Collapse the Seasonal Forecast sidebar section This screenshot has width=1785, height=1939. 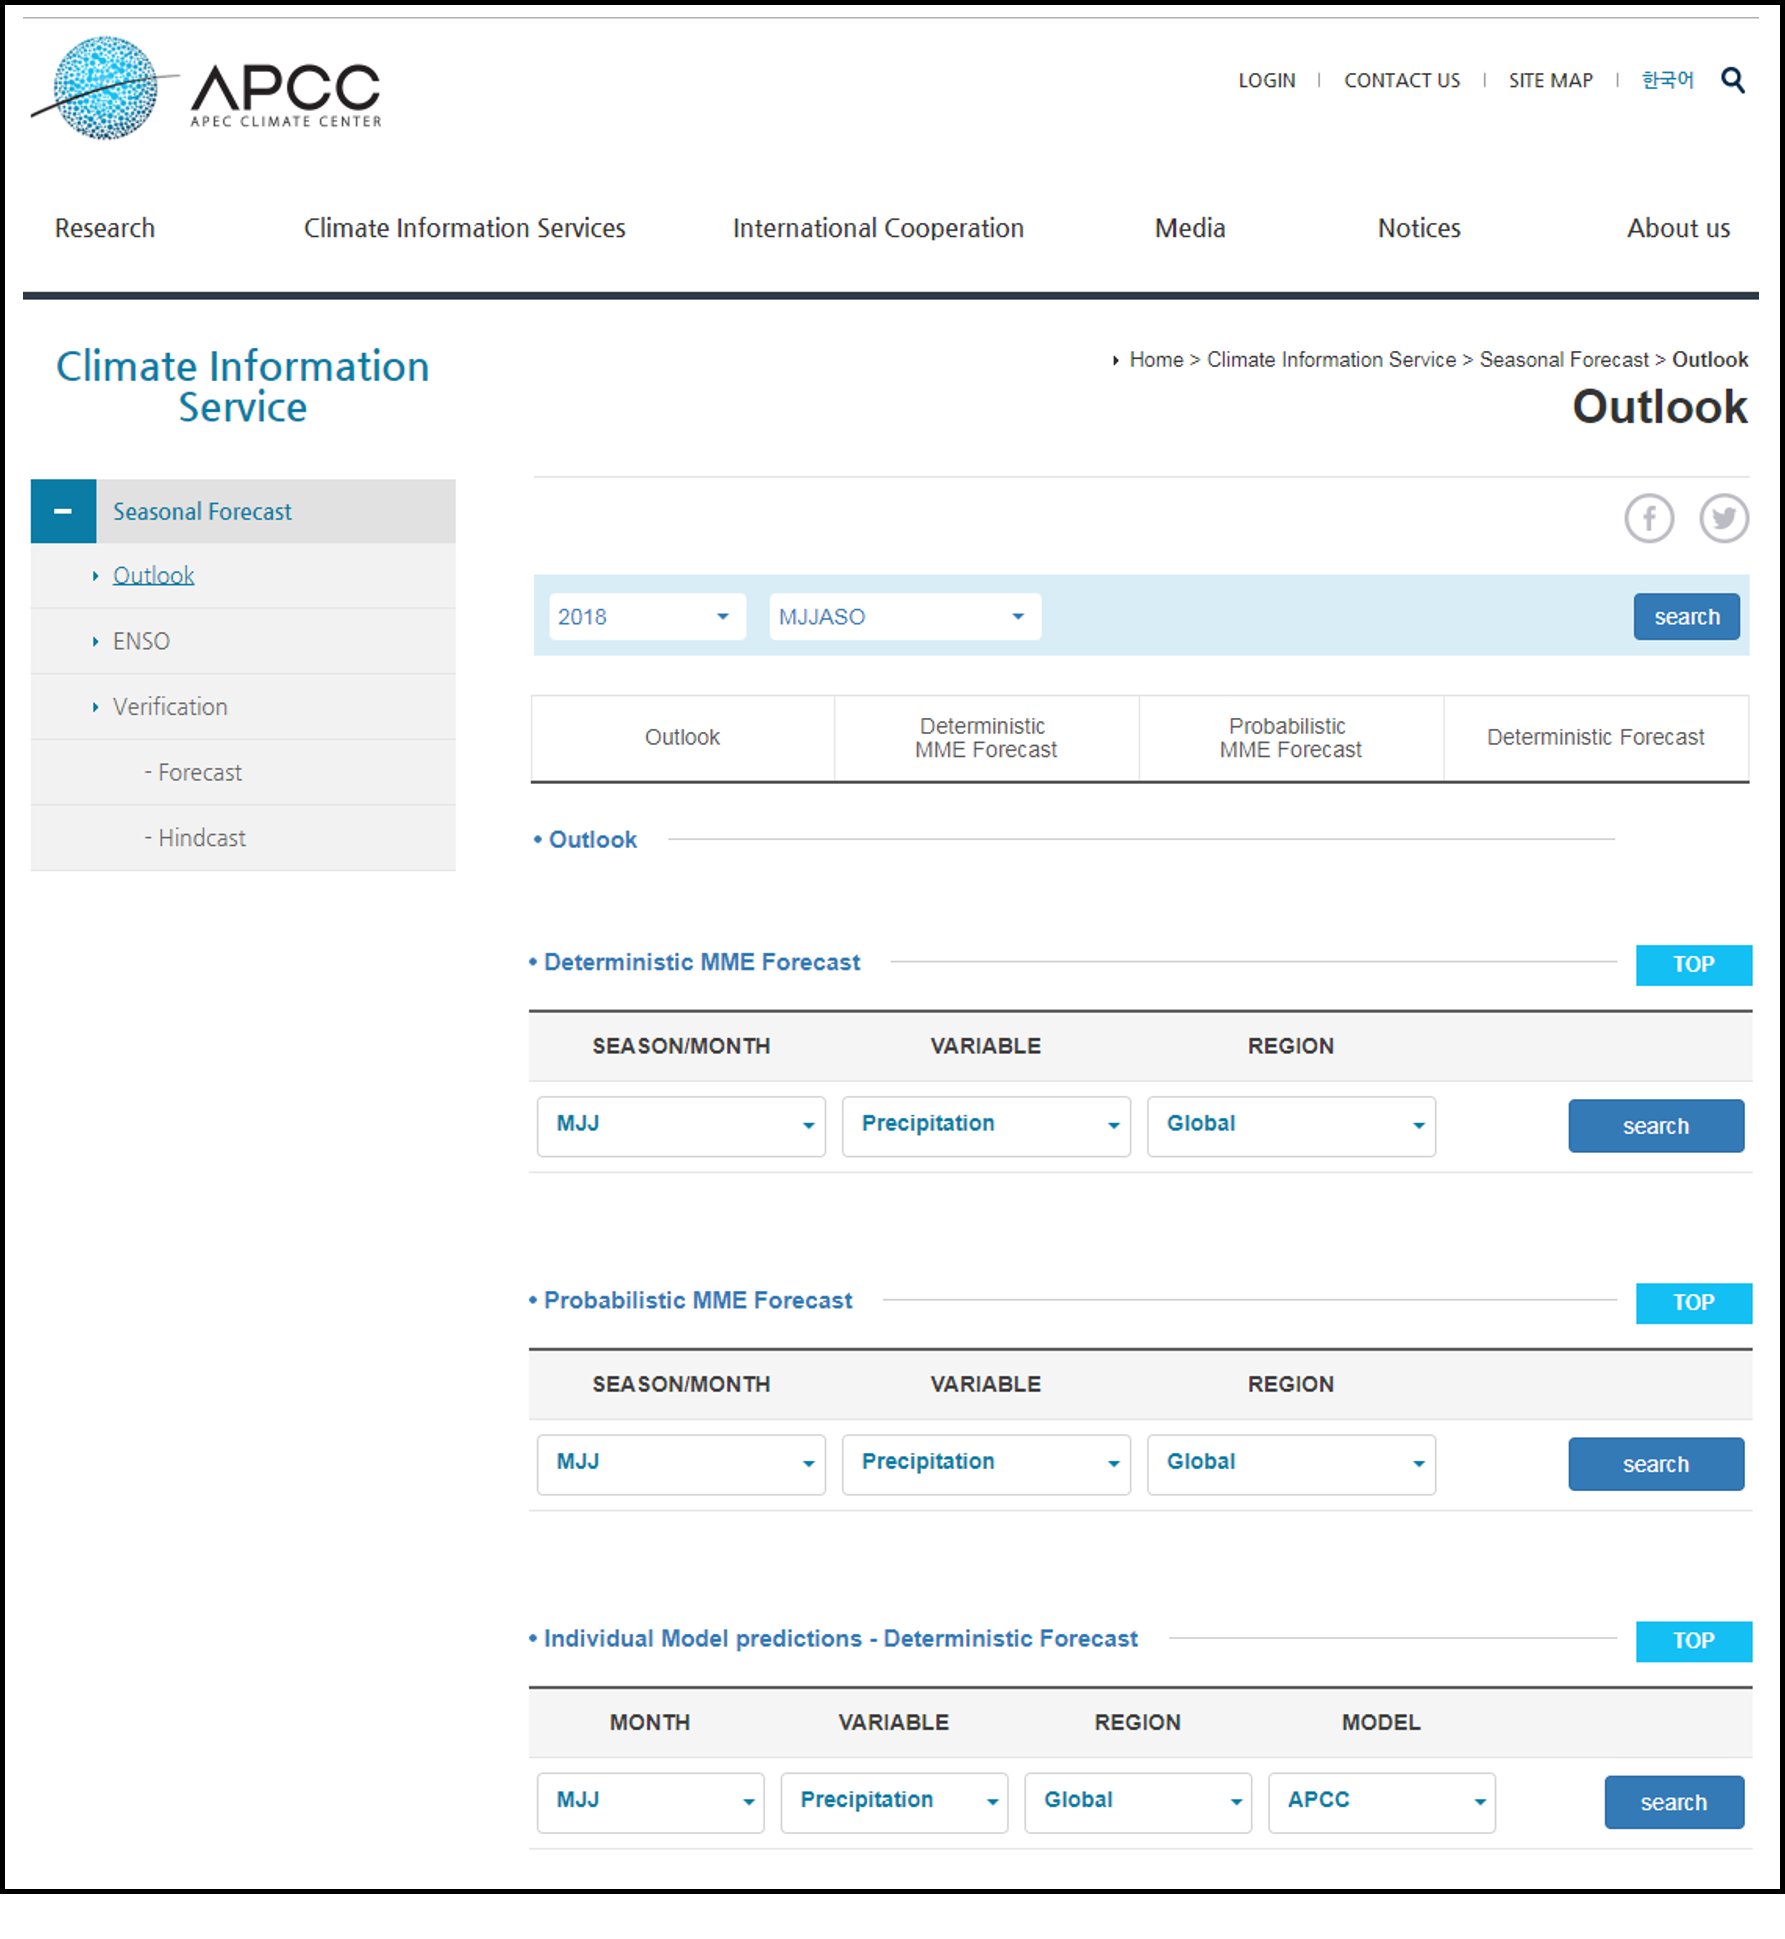coord(63,511)
